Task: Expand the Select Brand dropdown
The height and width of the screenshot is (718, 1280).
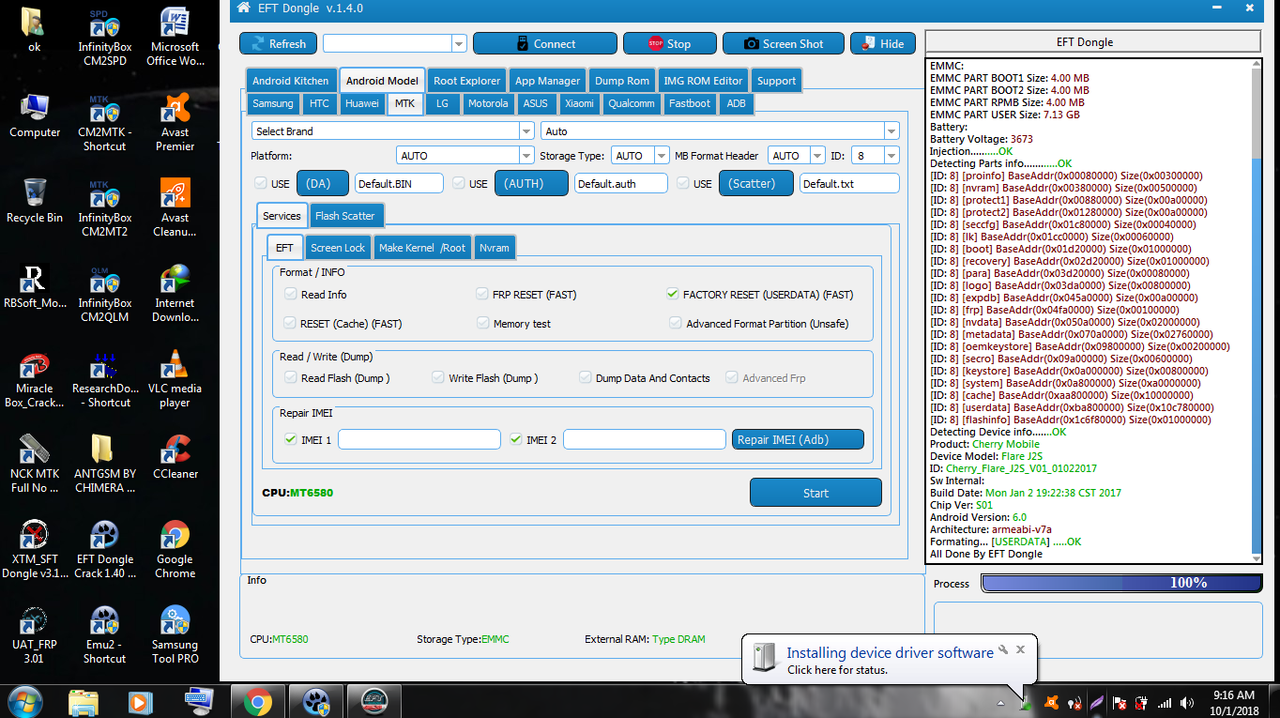Action: [526, 131]
